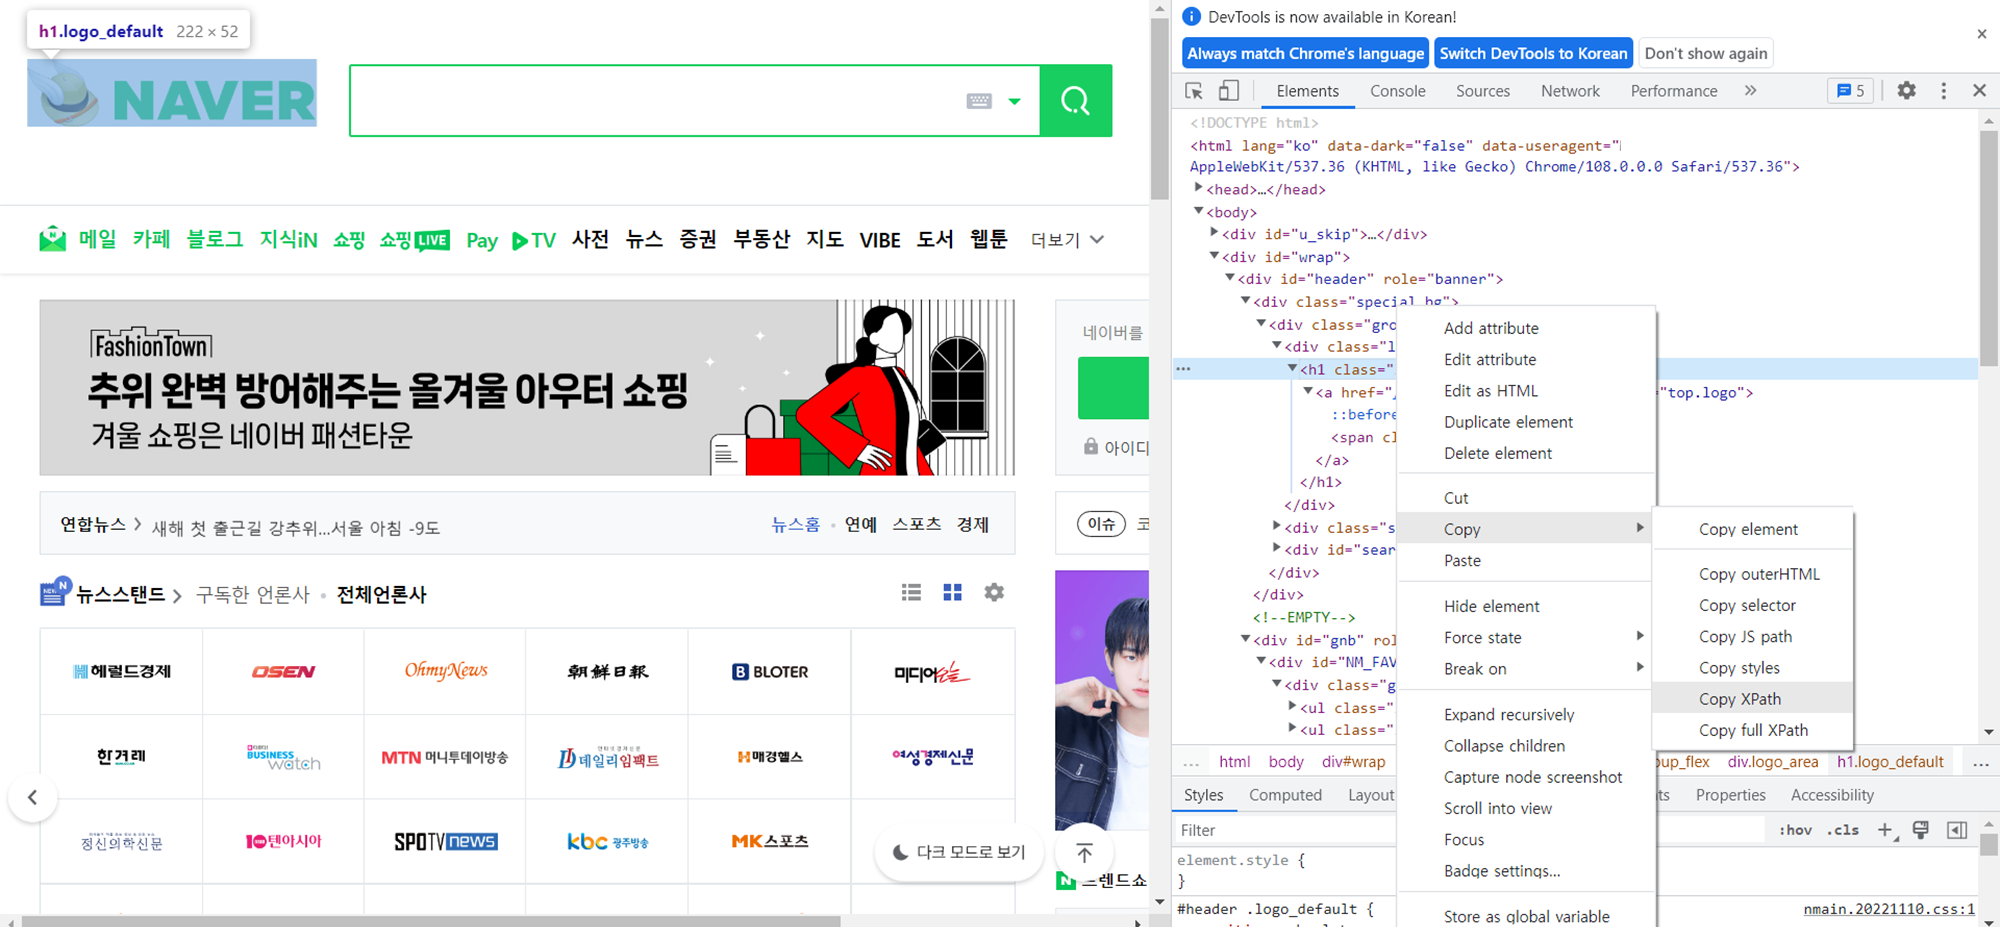Open newsstand settings gear icon
This screenshot has width=2000, height=927.
click(994, 592)
